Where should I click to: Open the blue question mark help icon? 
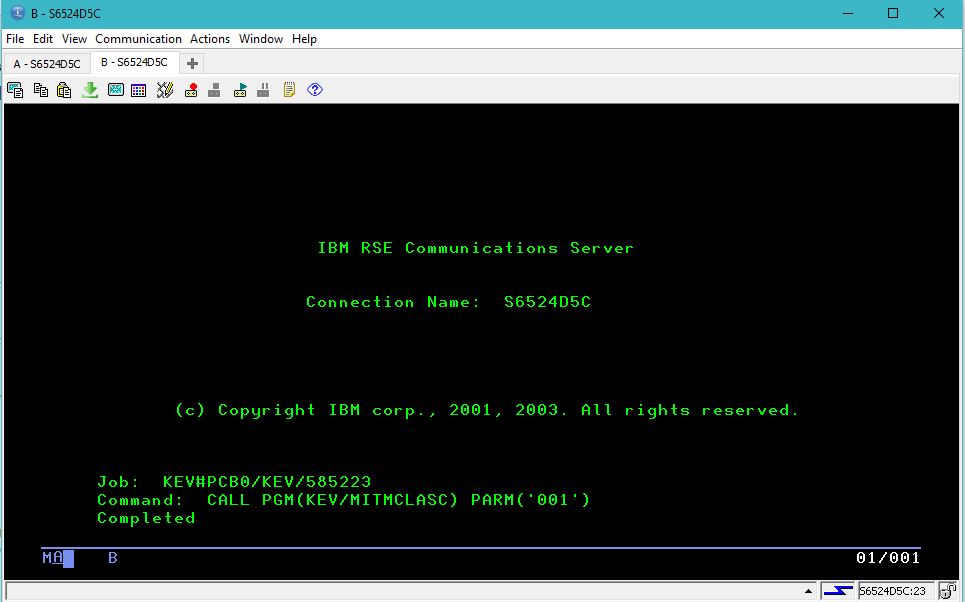(x=315, y=90)
